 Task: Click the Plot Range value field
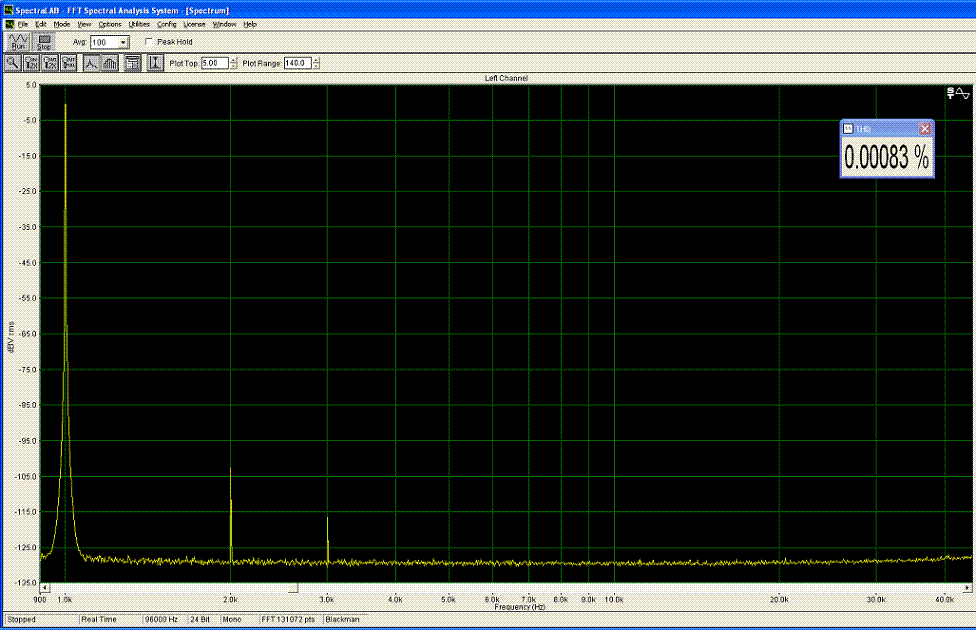pos(298,63)
